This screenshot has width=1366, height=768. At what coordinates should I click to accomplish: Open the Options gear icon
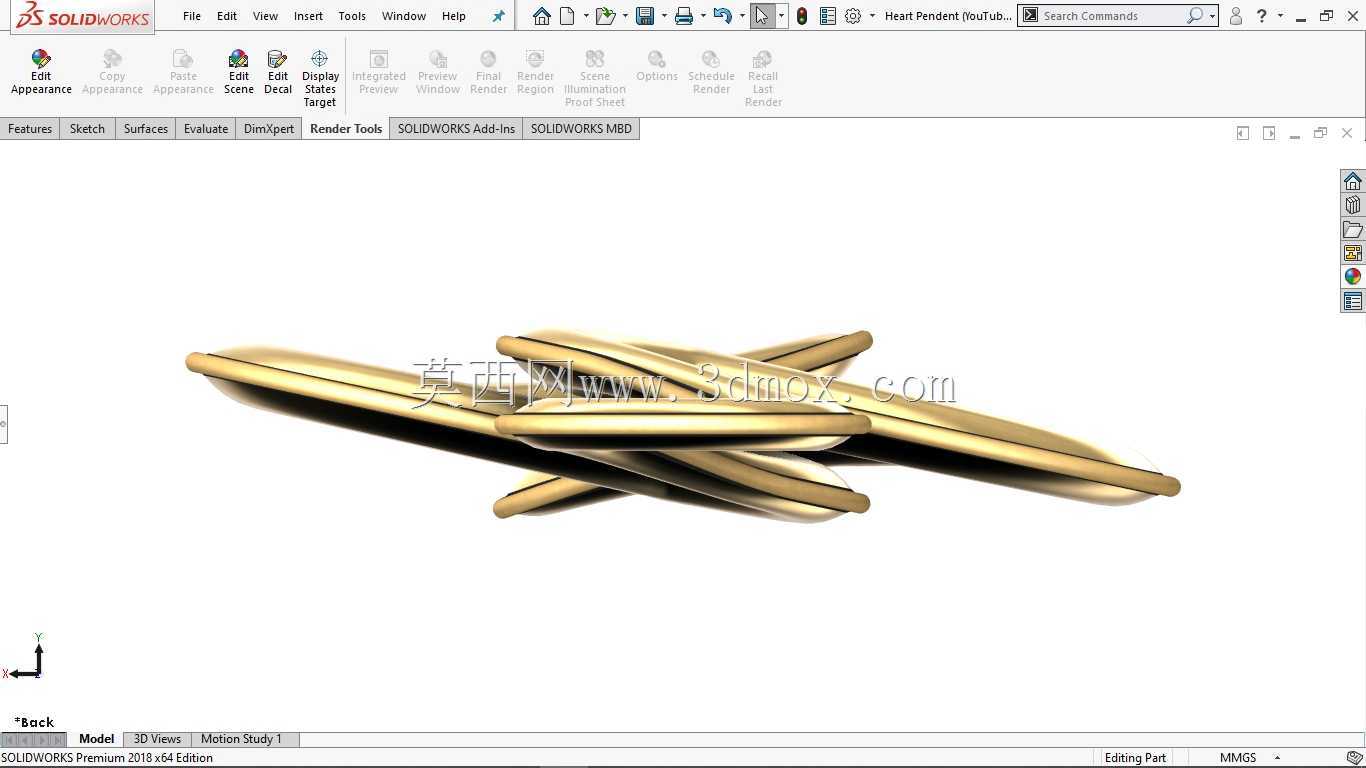[x=853, y=16]
